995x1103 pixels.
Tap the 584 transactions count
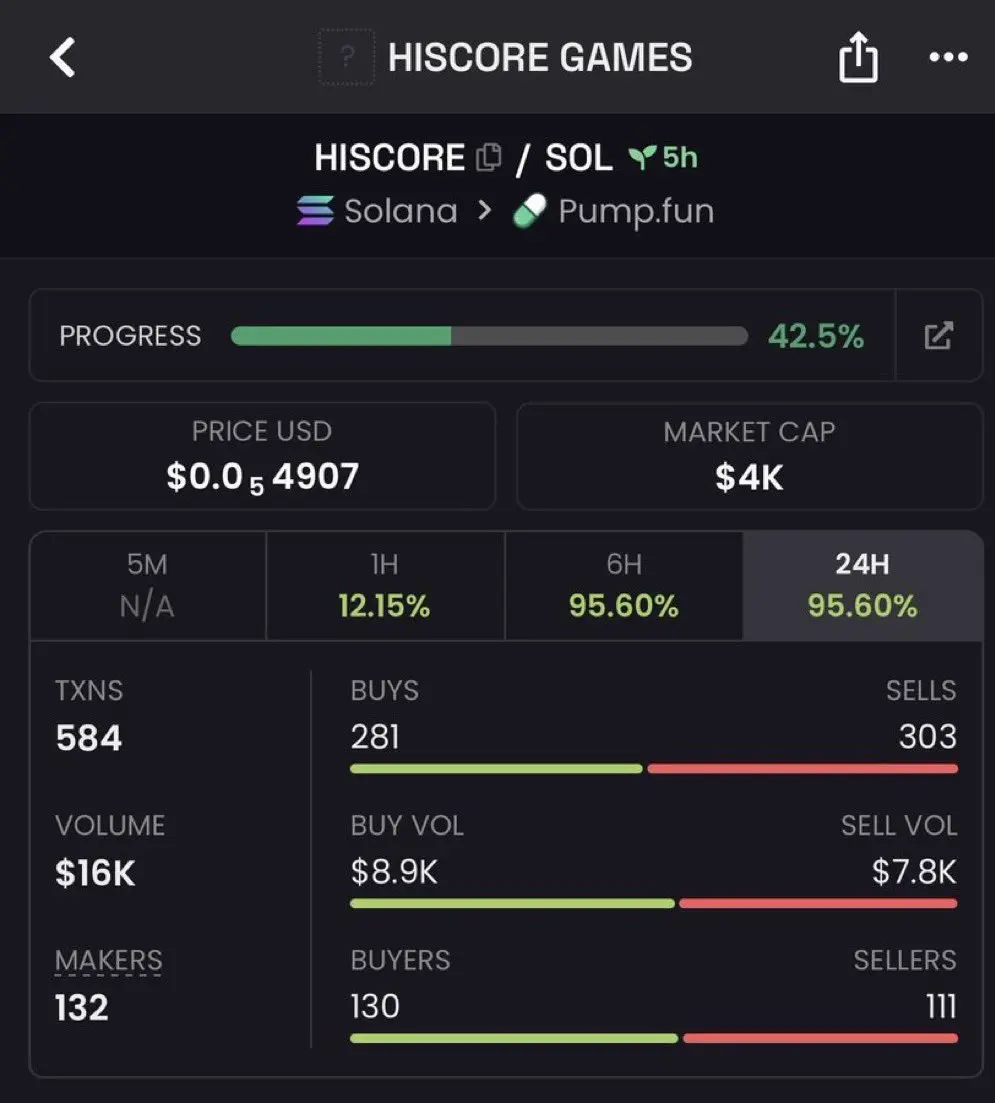[89, 738]
